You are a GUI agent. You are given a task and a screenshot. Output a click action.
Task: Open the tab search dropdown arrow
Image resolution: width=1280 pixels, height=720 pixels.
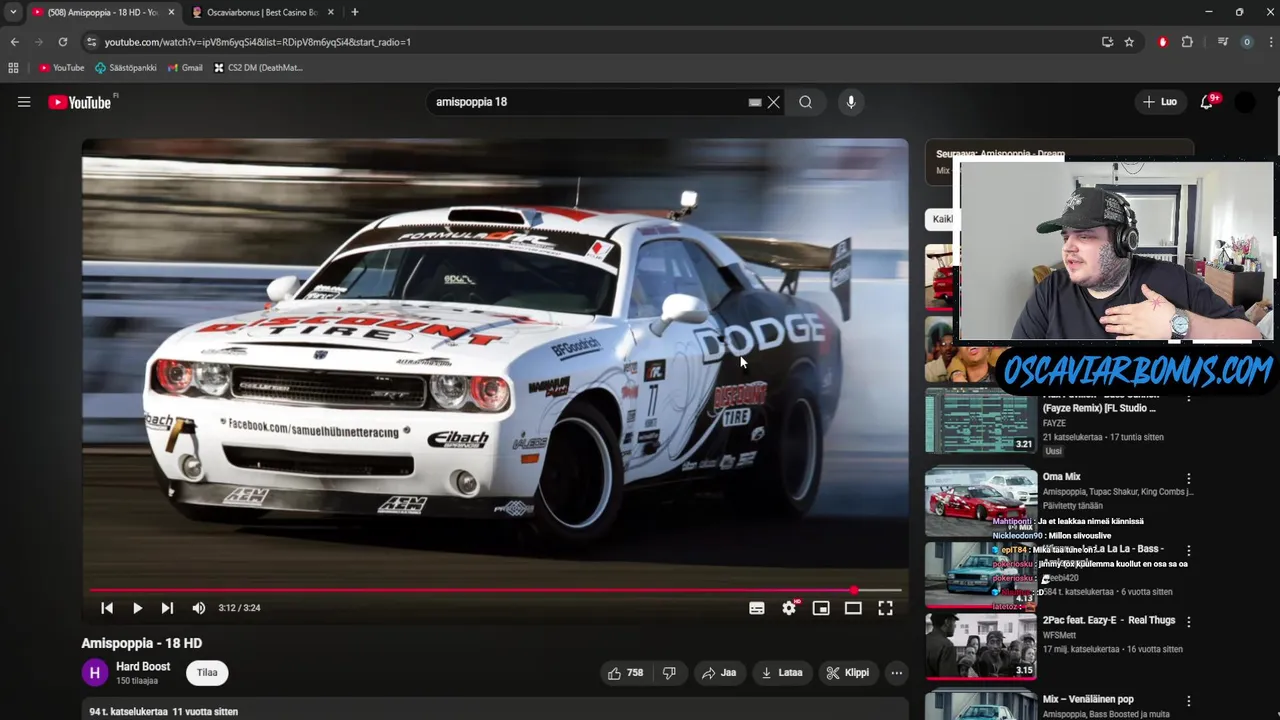[x=13, y=12]
